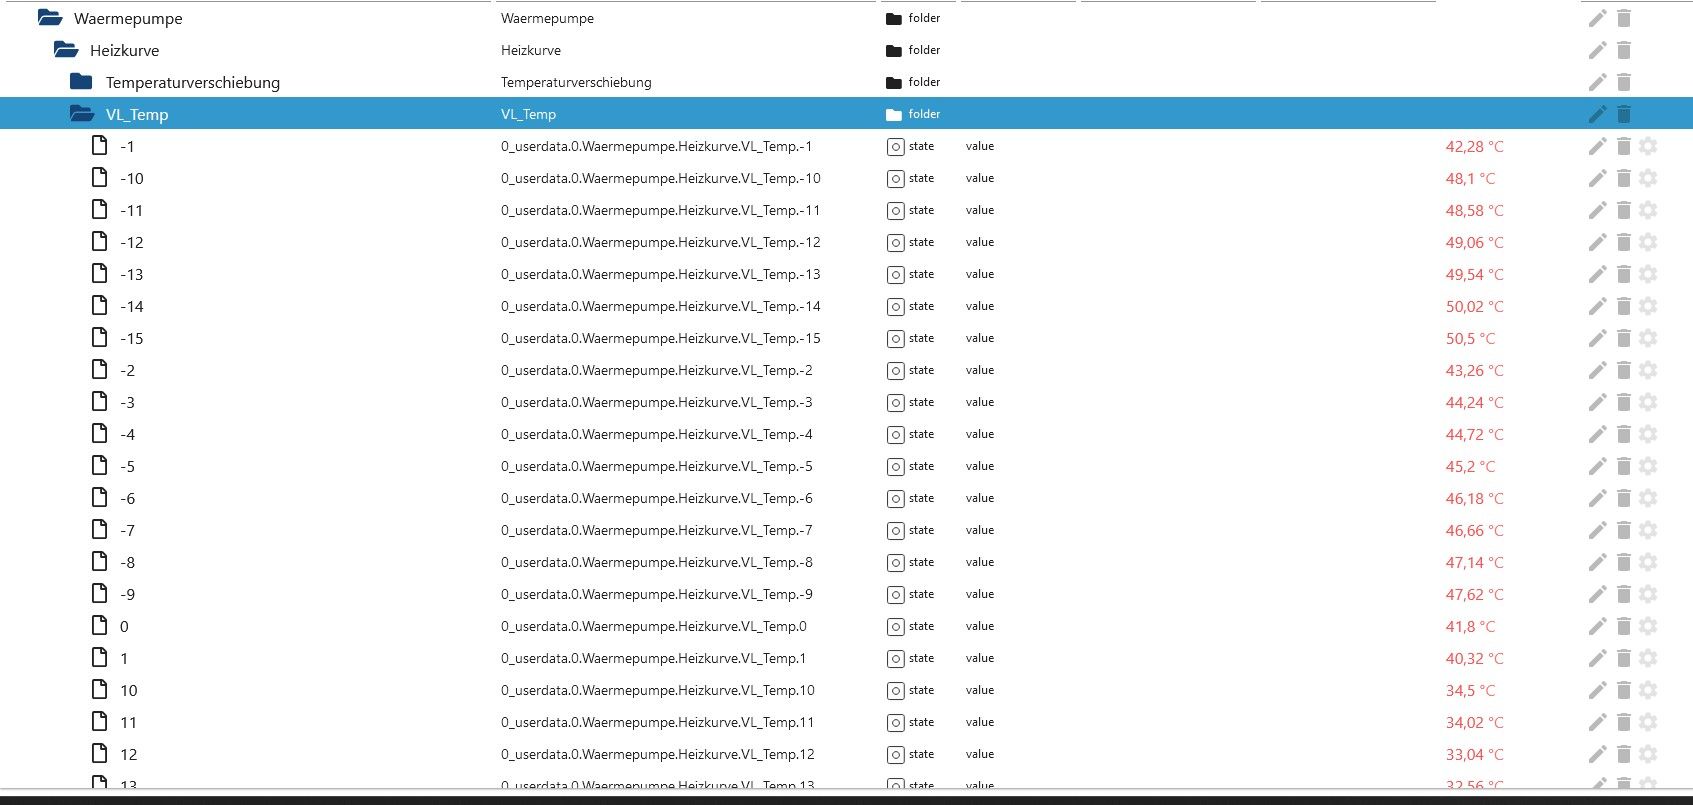This screenshot has height=805, width=1693.
Task: Delete object VL_Temp.-3 with trash icon
Action: [1624, 402]
